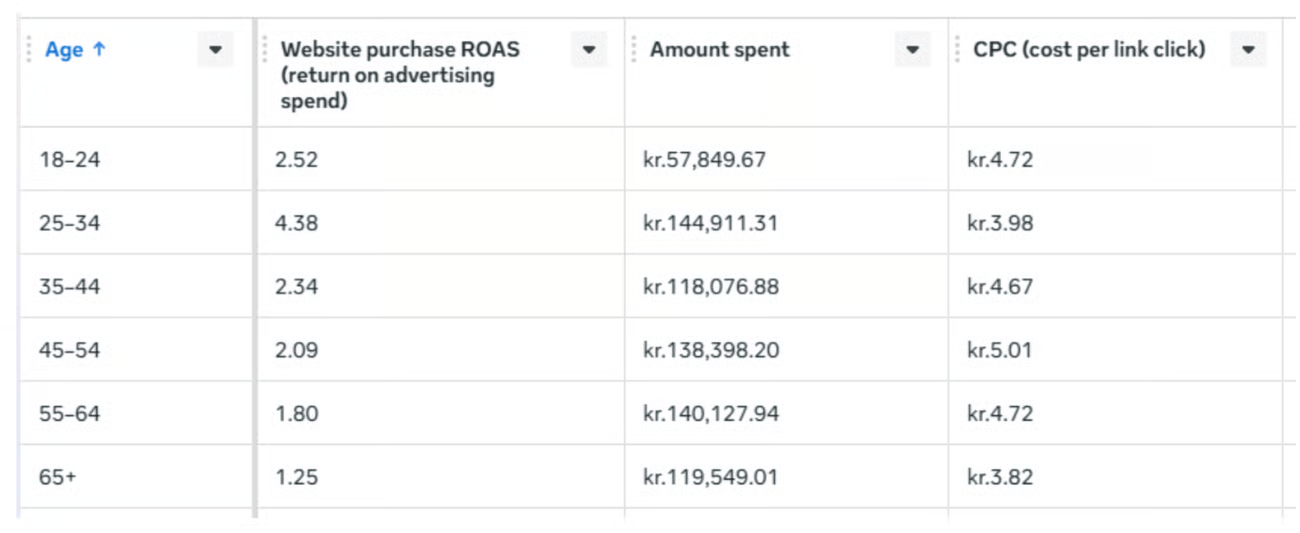Open the Age column dropdown arrow
The width and height of the screenshot is (1300, 533).
(215, 50)
